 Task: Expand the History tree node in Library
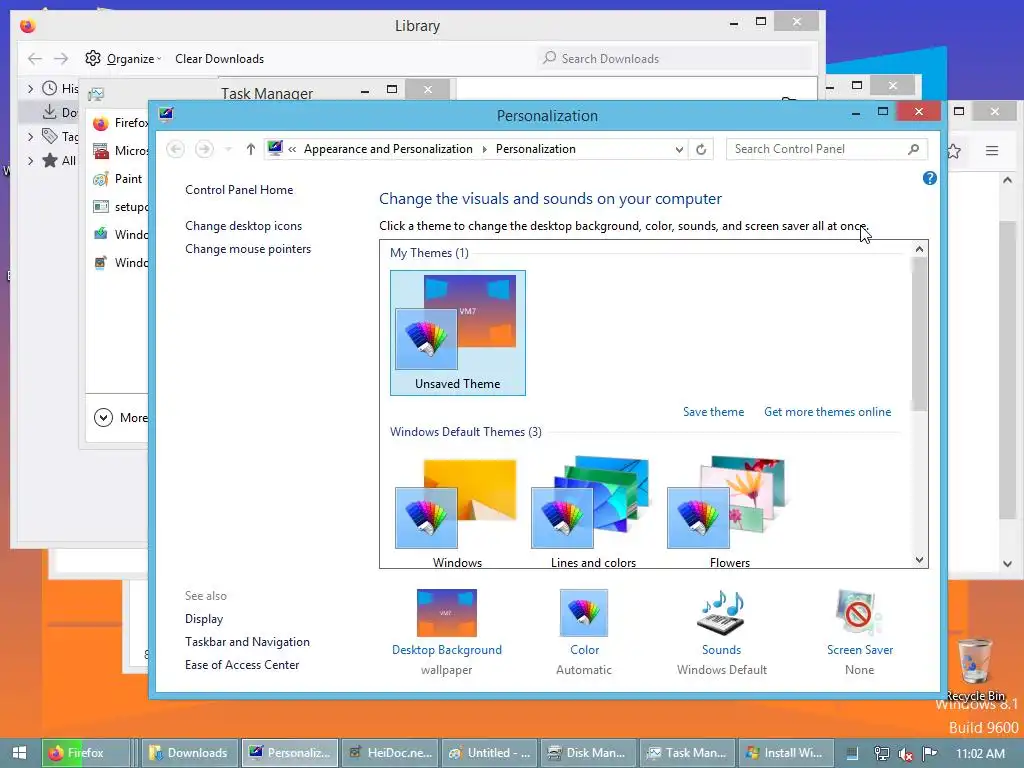pos(30,88)
